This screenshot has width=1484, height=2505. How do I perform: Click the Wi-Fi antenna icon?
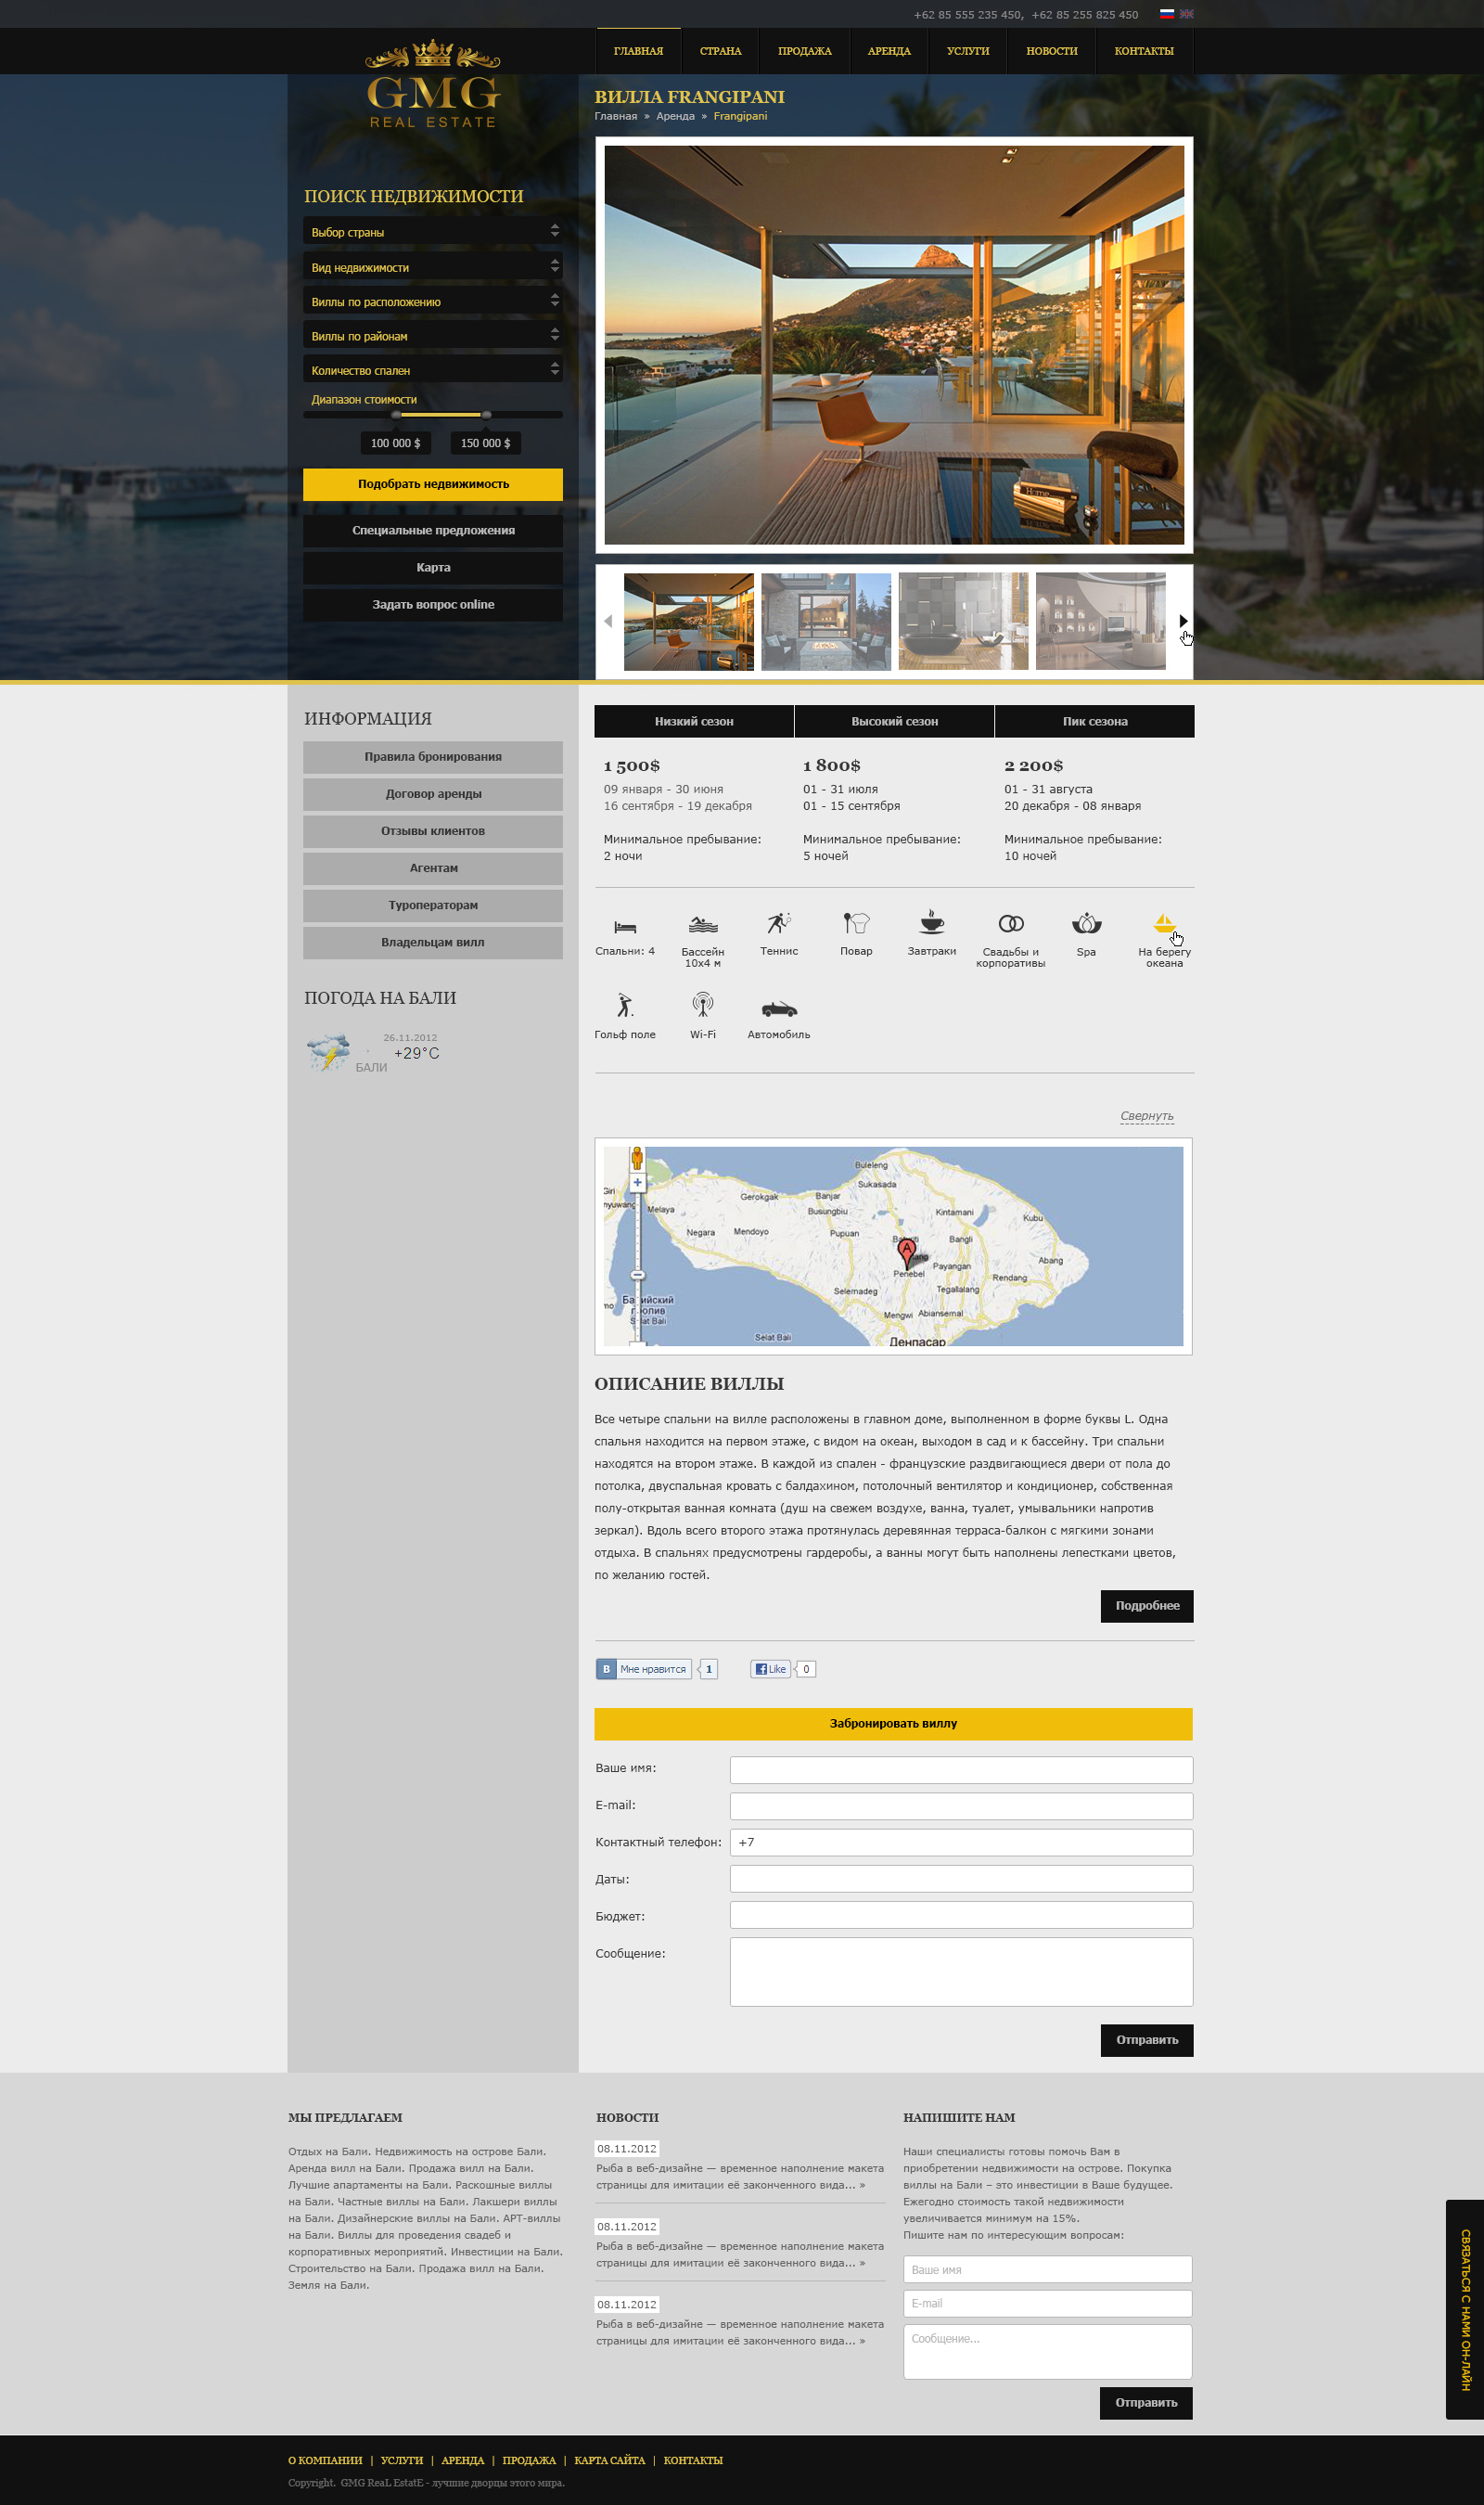tap(703, 1004)
